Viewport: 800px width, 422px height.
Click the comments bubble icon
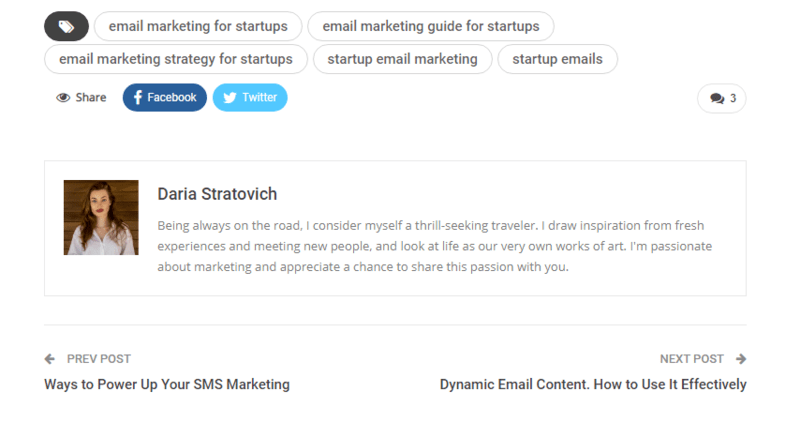click(716, 99)
